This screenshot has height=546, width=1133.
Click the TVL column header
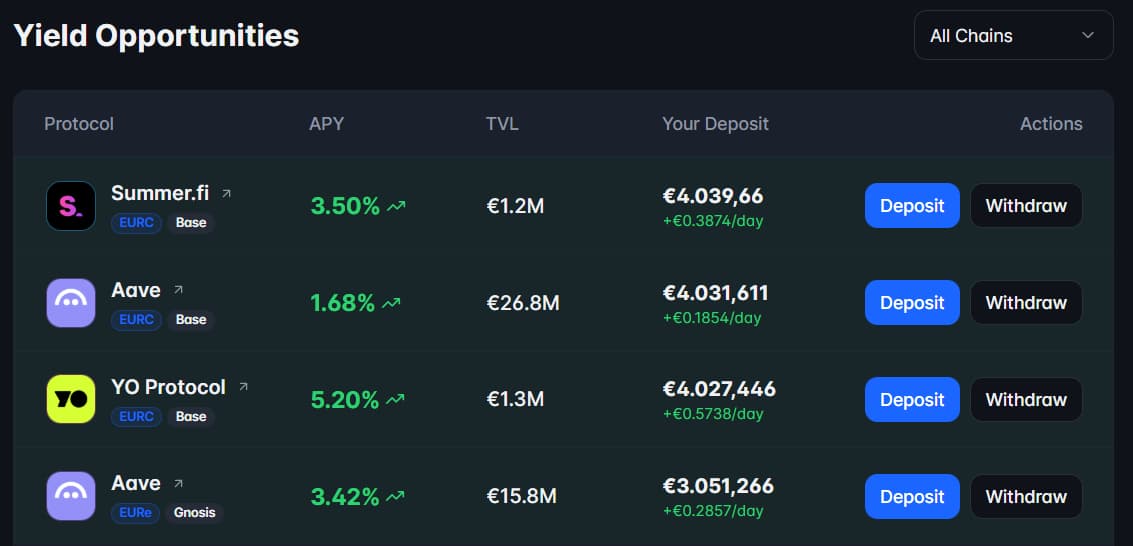502,124
